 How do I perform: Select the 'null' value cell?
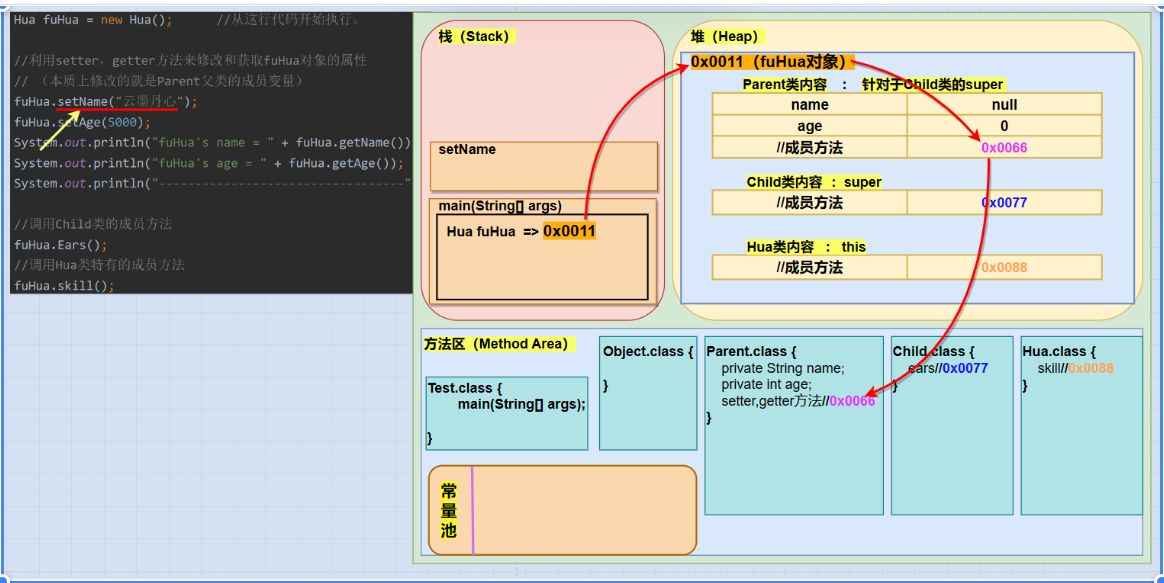point(1004,105)
